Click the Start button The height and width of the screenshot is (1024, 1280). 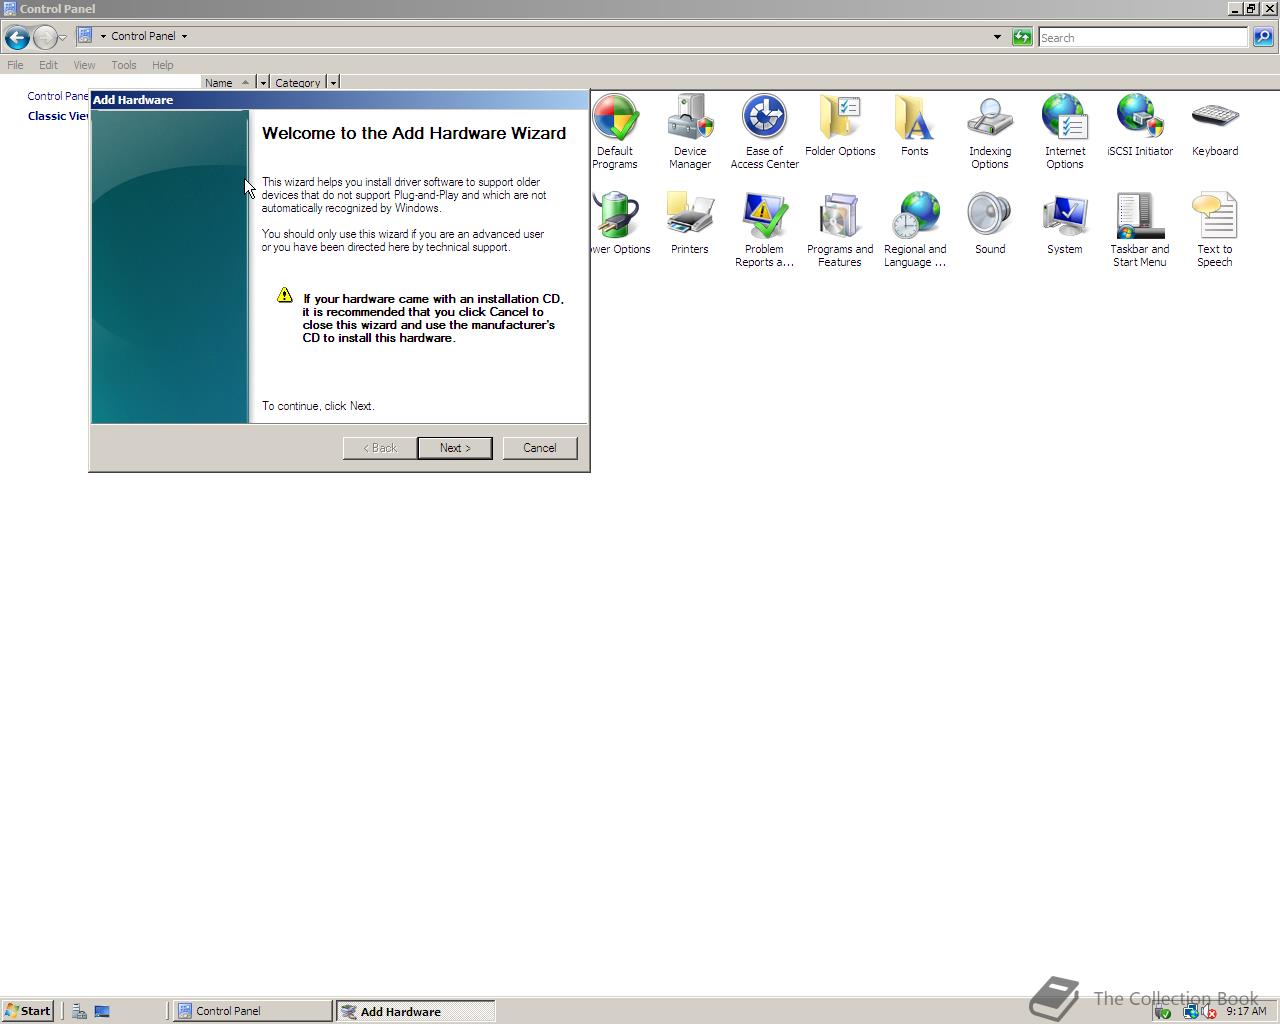(27, 1011)
